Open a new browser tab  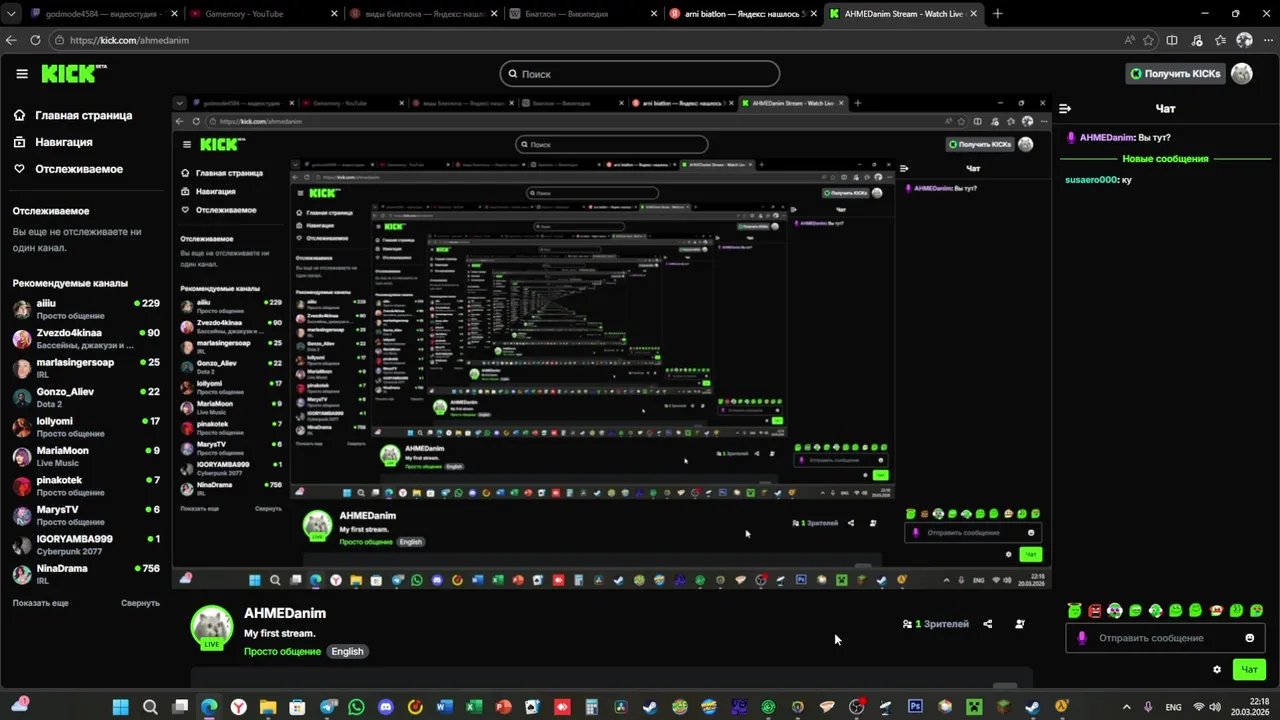(997, 14)
